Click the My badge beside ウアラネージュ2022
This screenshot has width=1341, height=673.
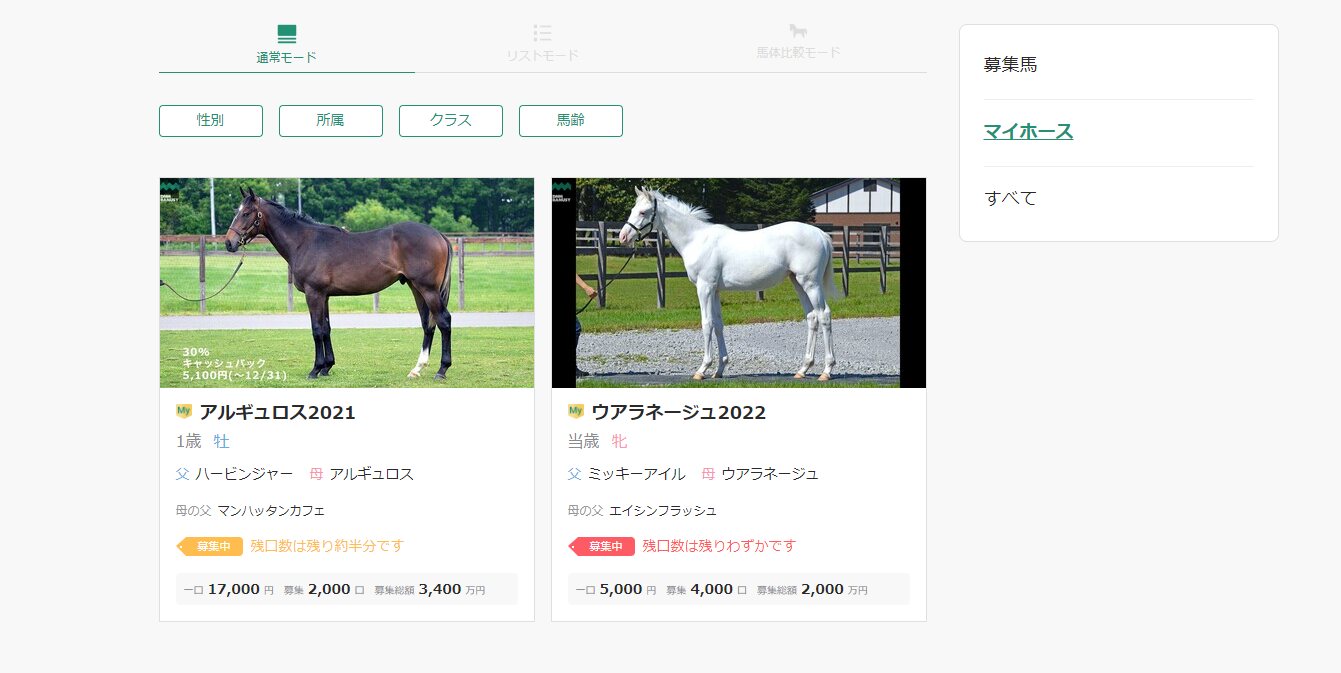tap(576, 411)
